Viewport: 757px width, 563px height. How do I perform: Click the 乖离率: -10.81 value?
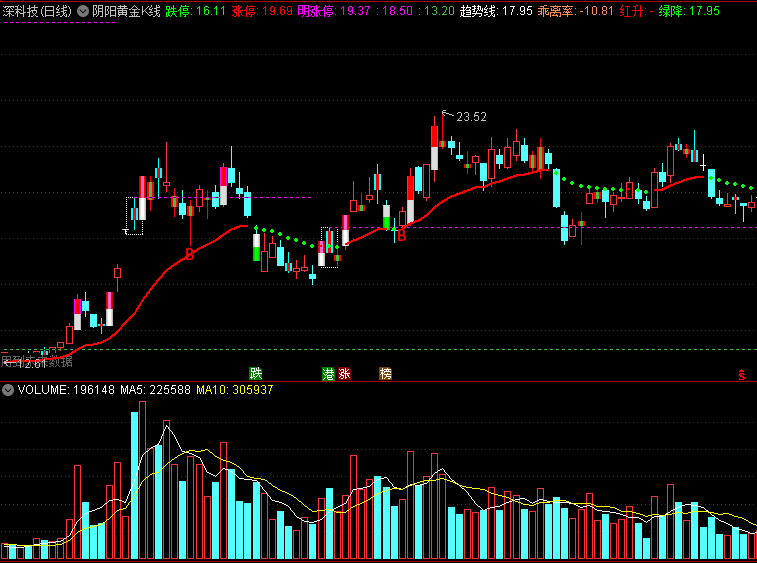click(575, 11)
